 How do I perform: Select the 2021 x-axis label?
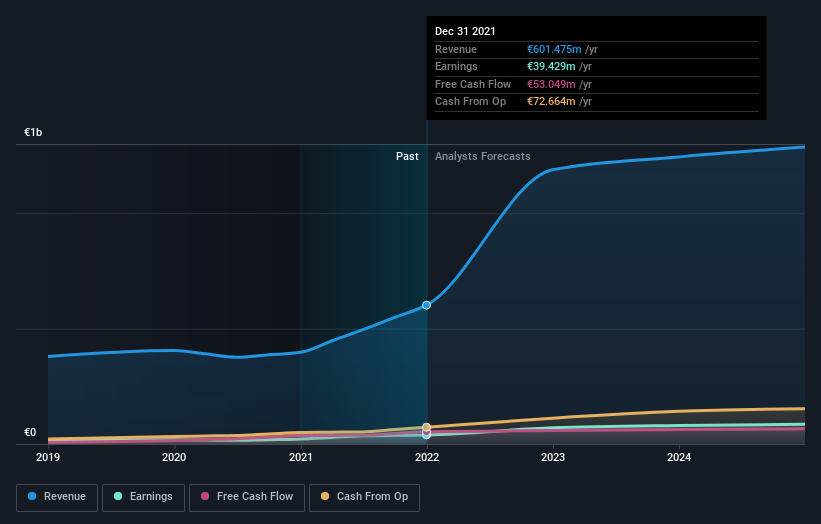pyautogui.click(x=301, y=457)
